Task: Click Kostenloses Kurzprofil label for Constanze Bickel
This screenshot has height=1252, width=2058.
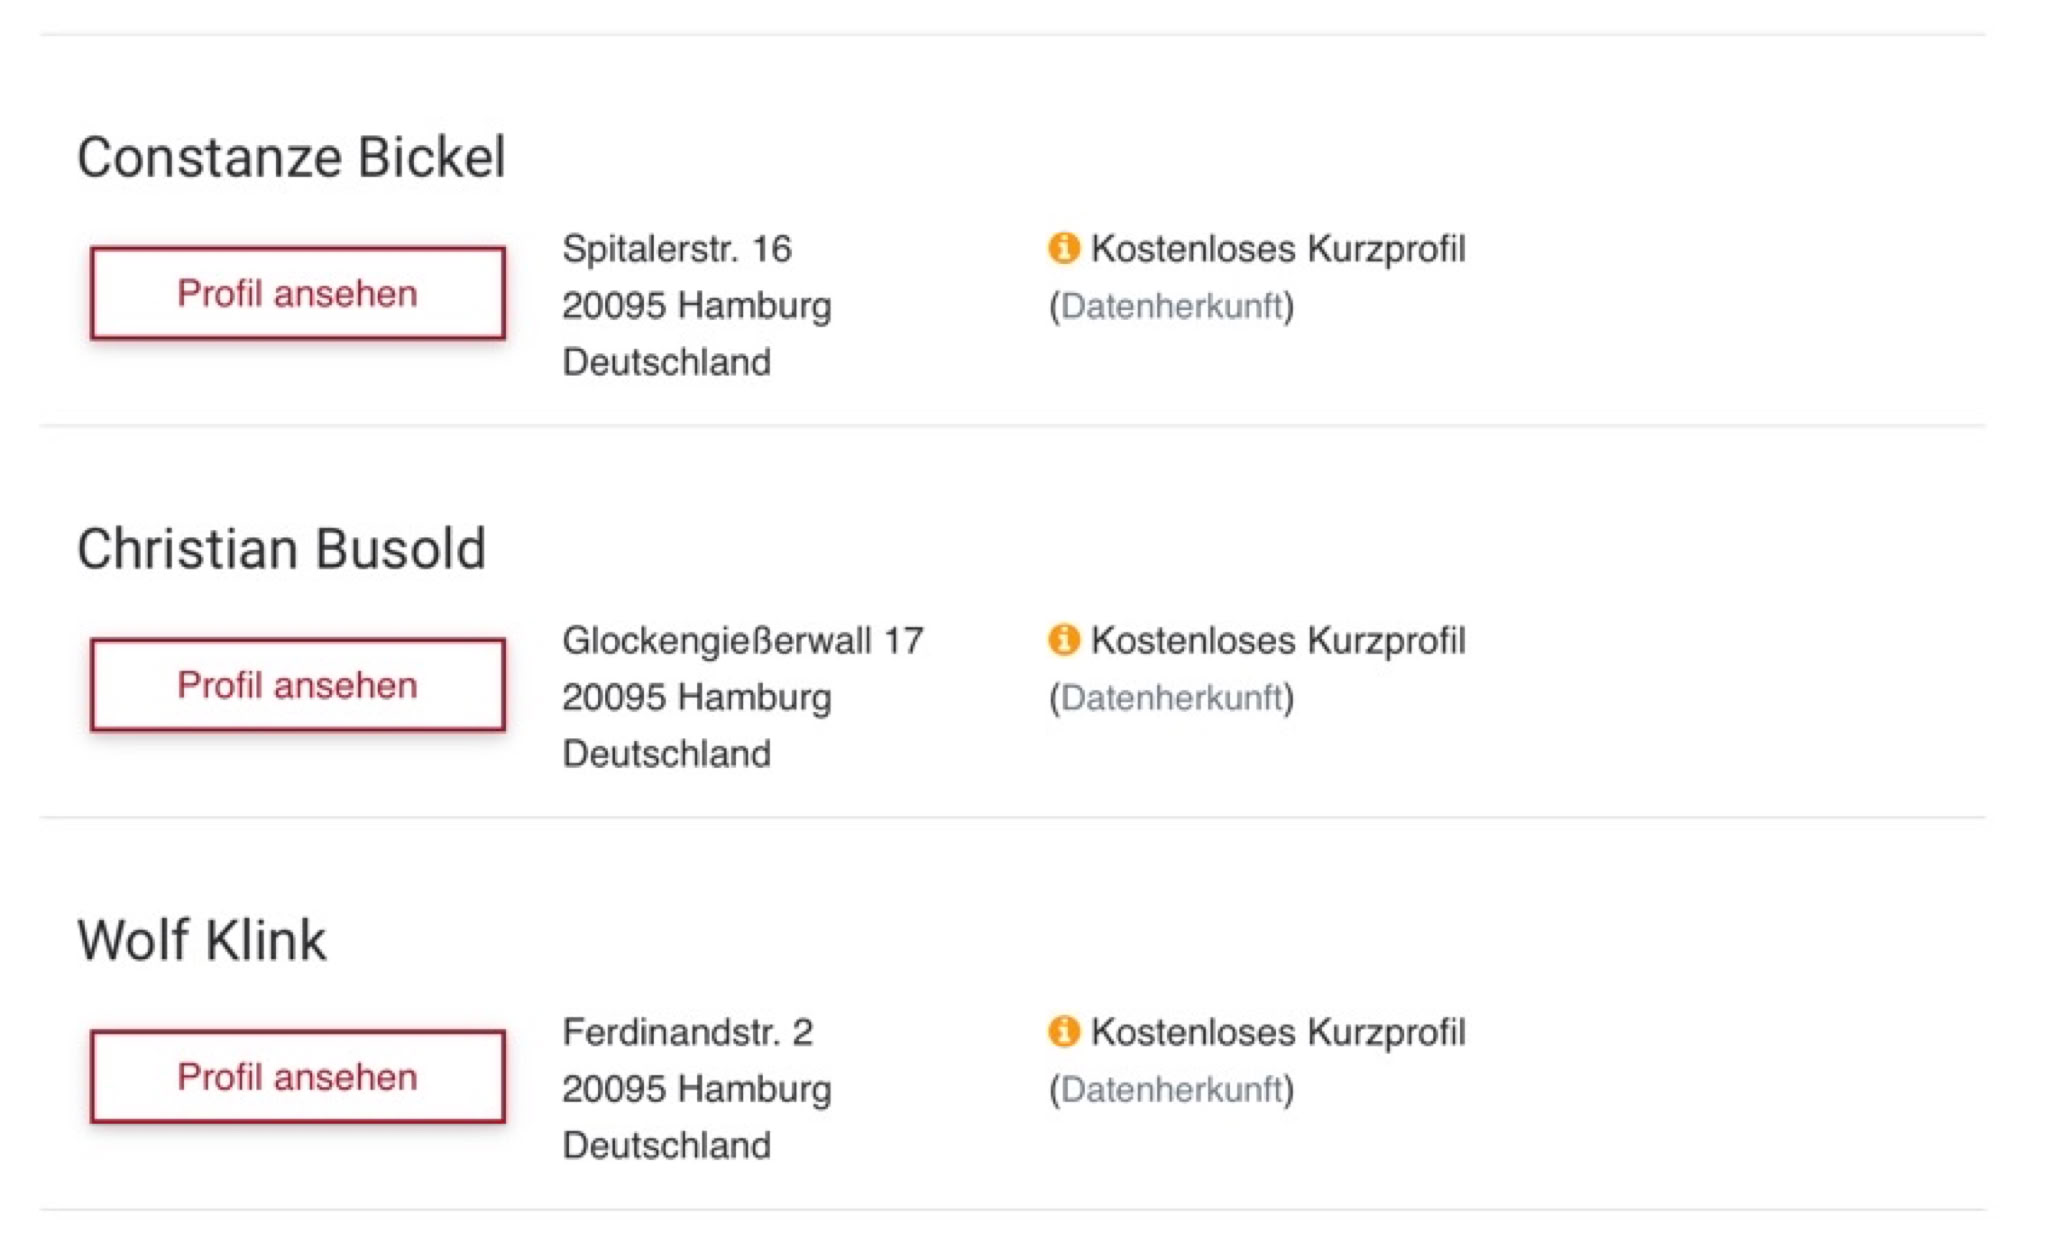Action: coord(1277,248)
